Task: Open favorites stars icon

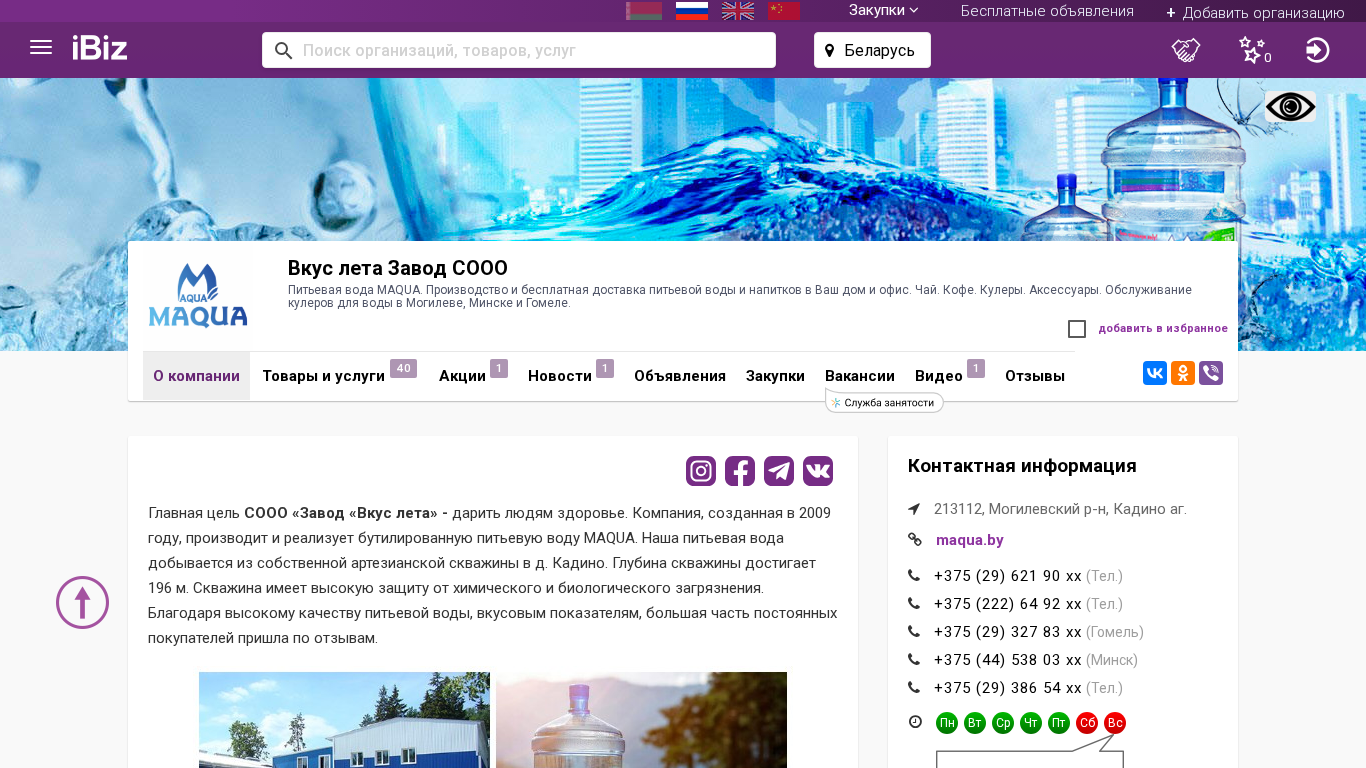Action: click(1252, 50)
